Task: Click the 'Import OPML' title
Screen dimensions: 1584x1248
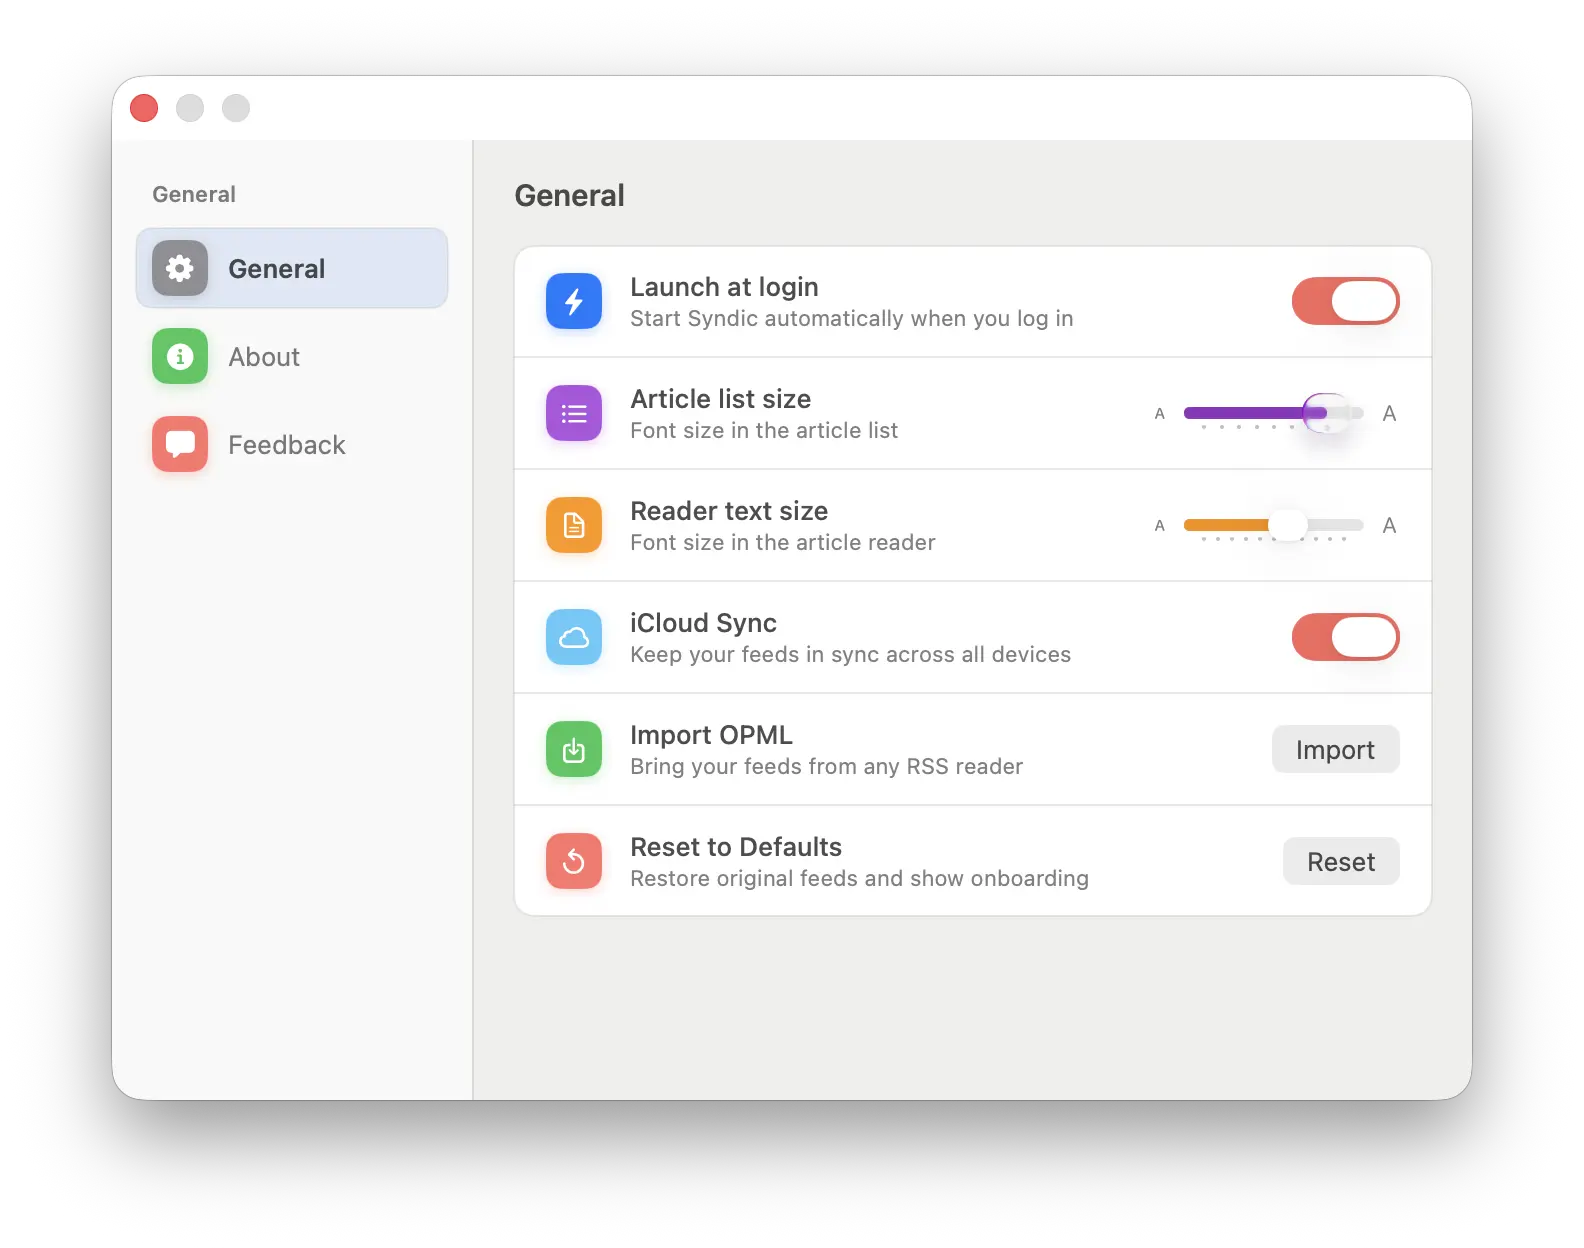Action: coord(711,735)
